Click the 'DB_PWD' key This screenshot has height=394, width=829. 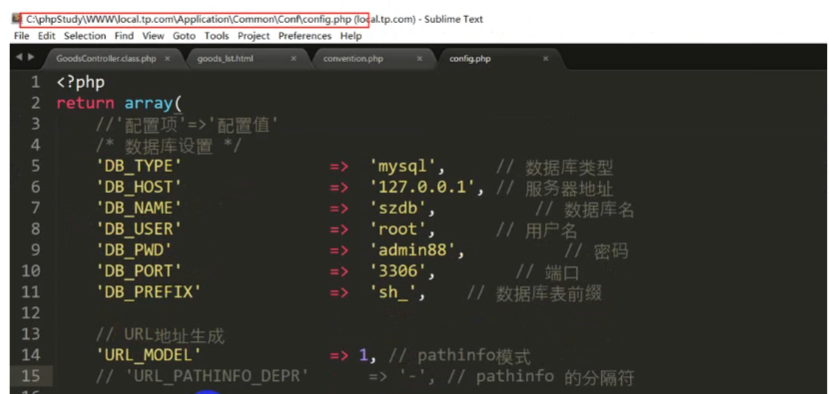[x=134, y=250]
